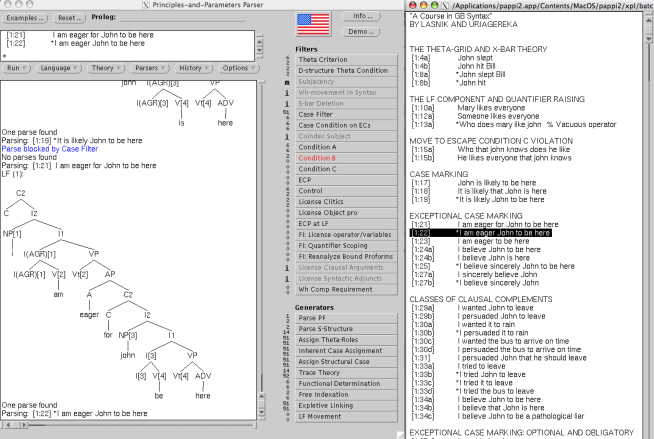Select the License Object pro filter
The width and height of the screenshot is (654, 439).
point(346,213)
